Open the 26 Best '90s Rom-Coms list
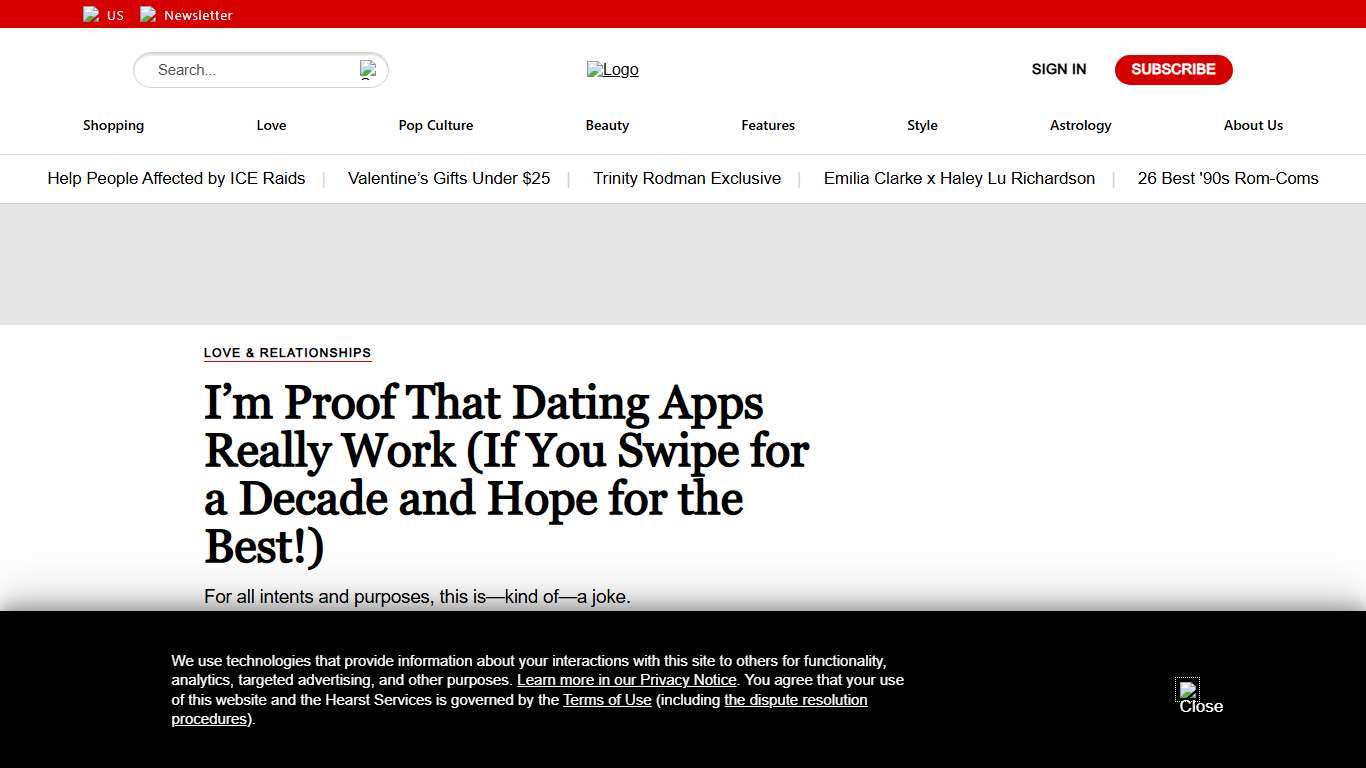The image size is (1366, 768). point(1228,178)
